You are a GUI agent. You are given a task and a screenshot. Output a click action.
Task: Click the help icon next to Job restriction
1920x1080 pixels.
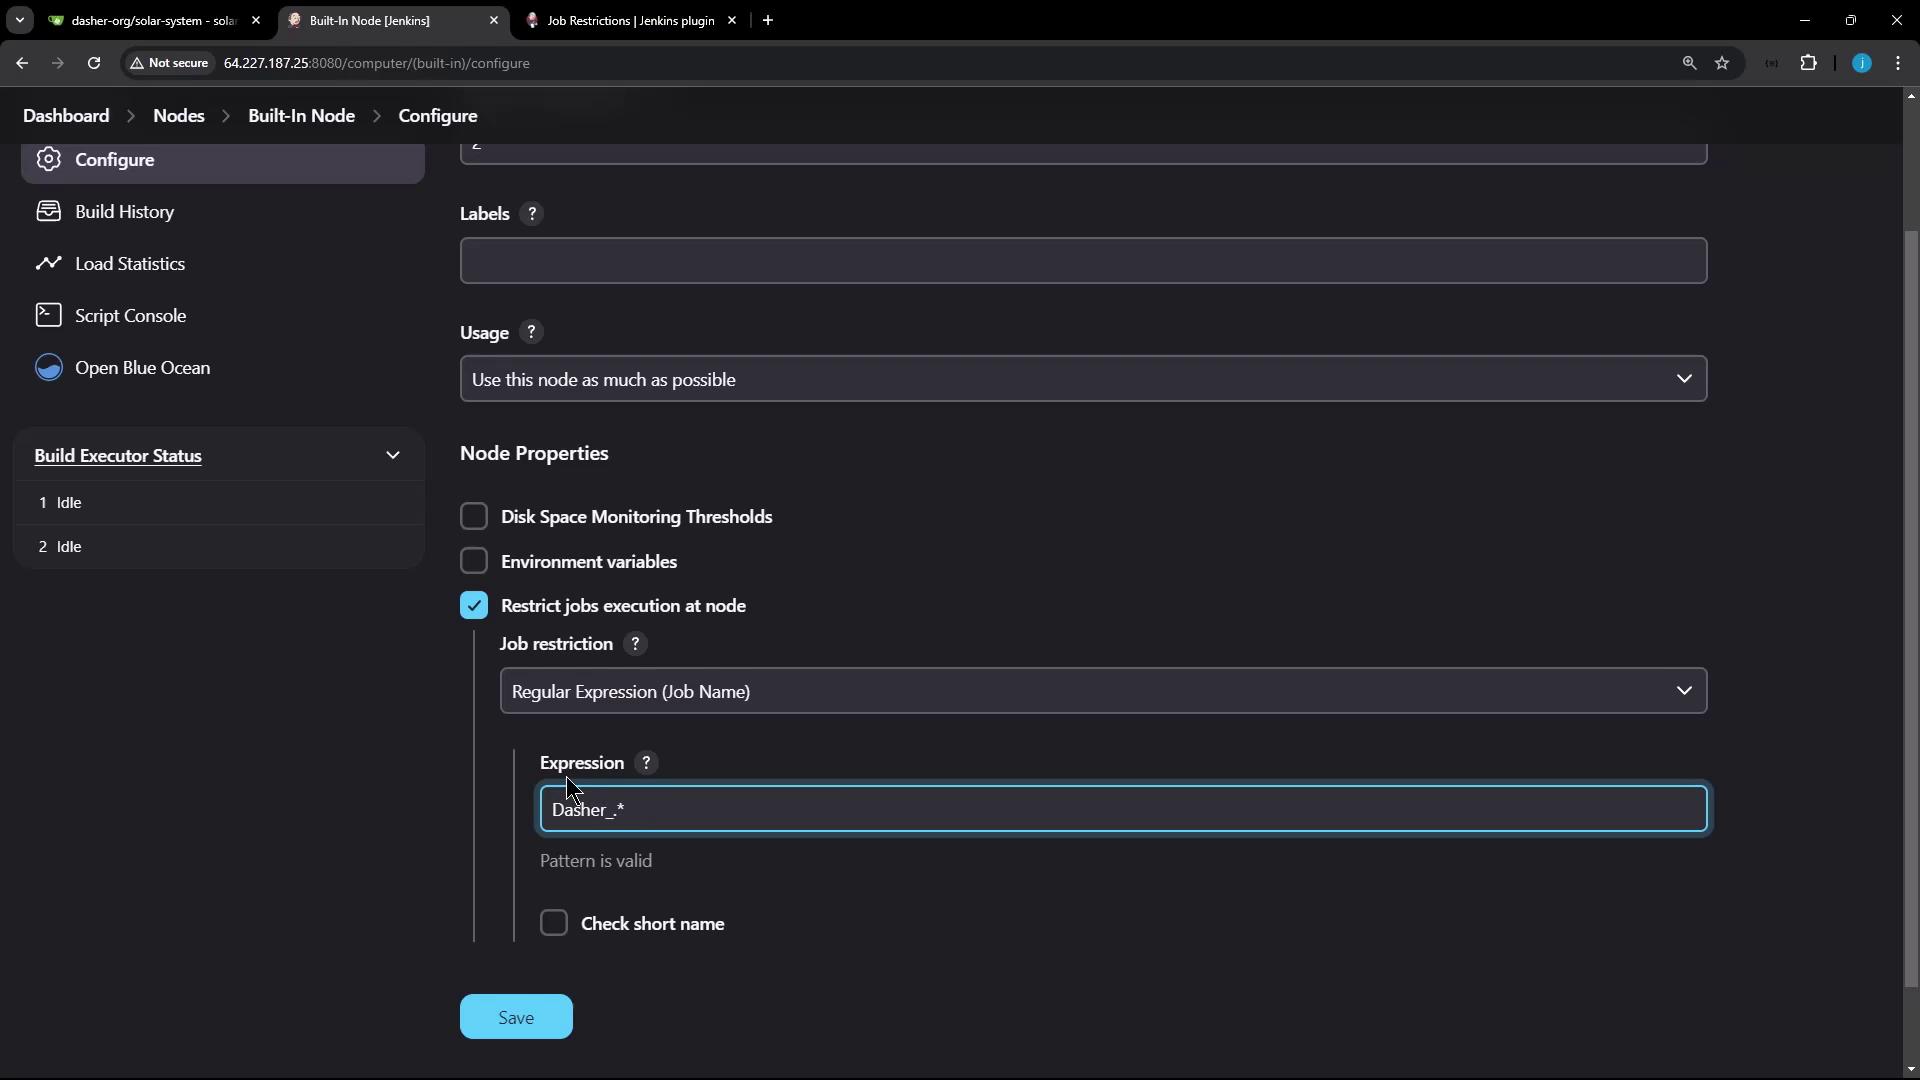tap(635, 644)
